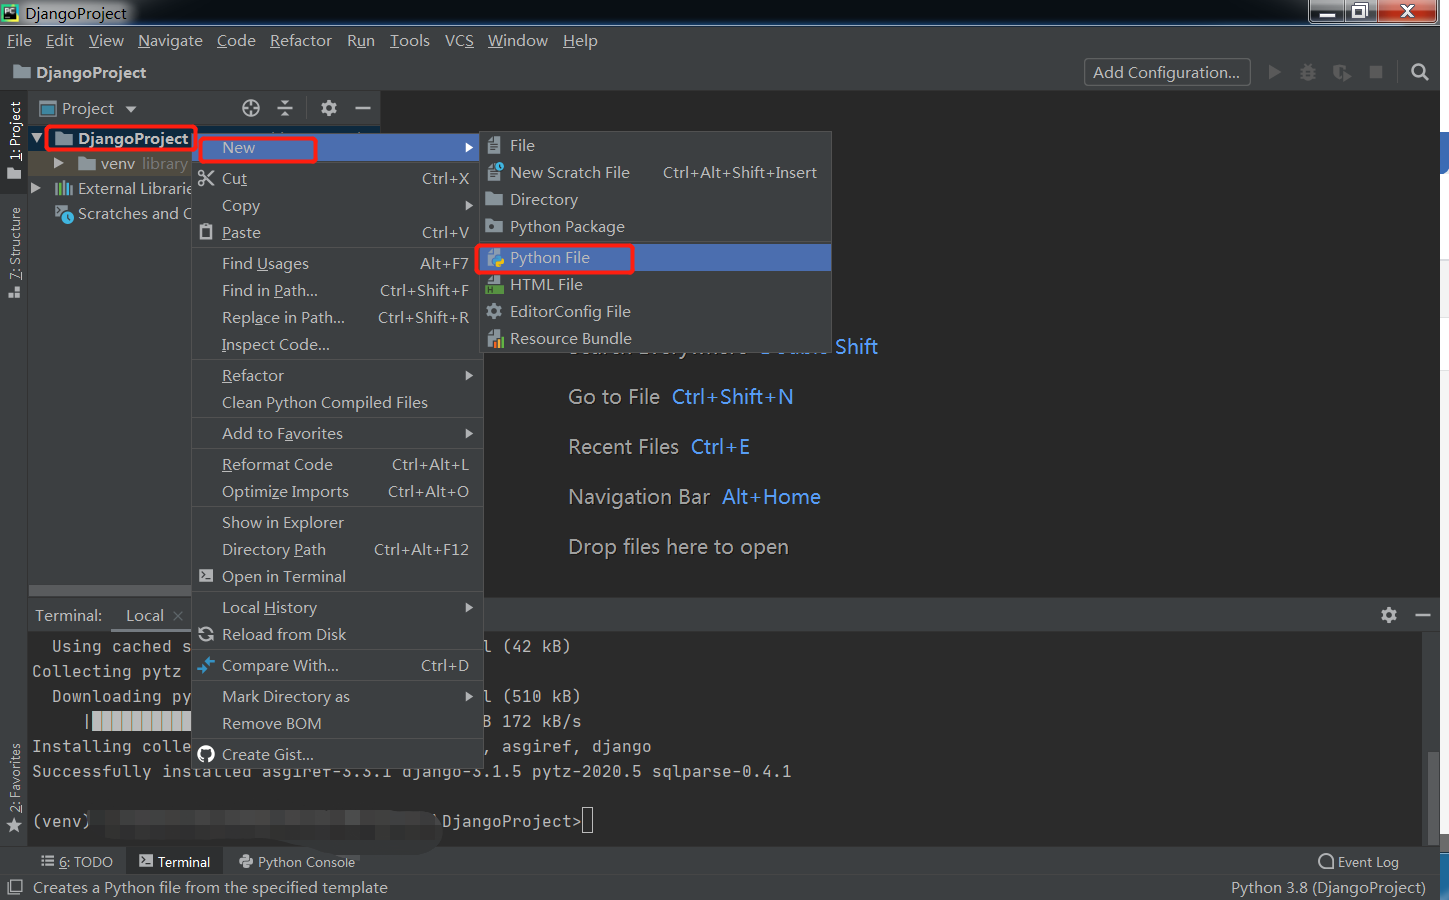Choose Remove BOM entry
This screenshot has height=900, width=1449.
337,723
